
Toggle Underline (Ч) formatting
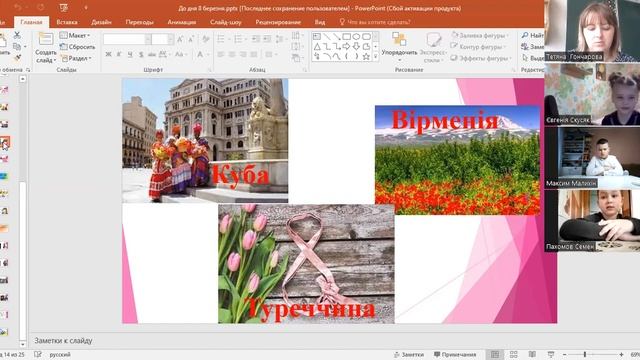tap(130, 54)
